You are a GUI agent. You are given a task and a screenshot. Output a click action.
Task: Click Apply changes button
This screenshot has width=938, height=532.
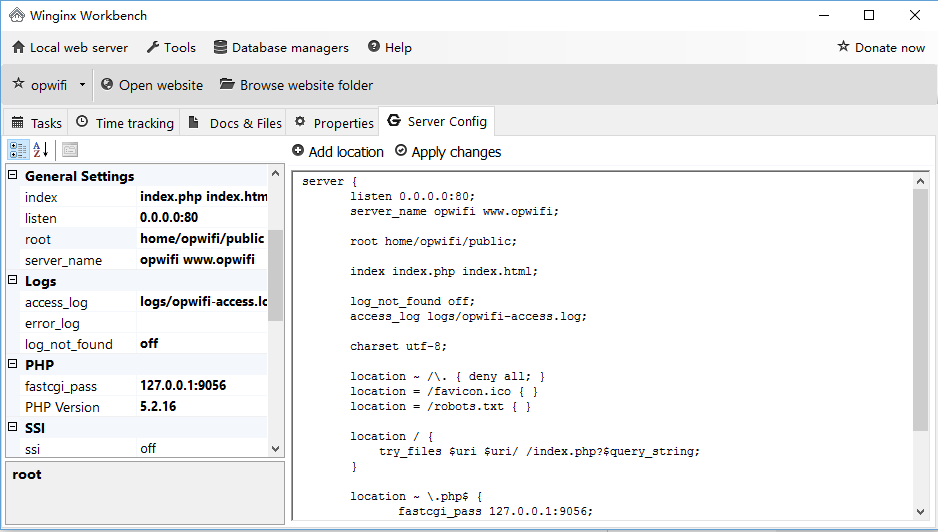[448, 152]
